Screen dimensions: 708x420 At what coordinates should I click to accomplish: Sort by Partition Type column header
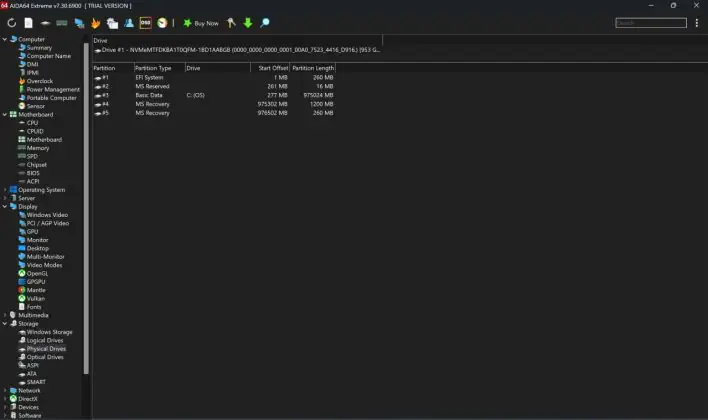point(159,68)
